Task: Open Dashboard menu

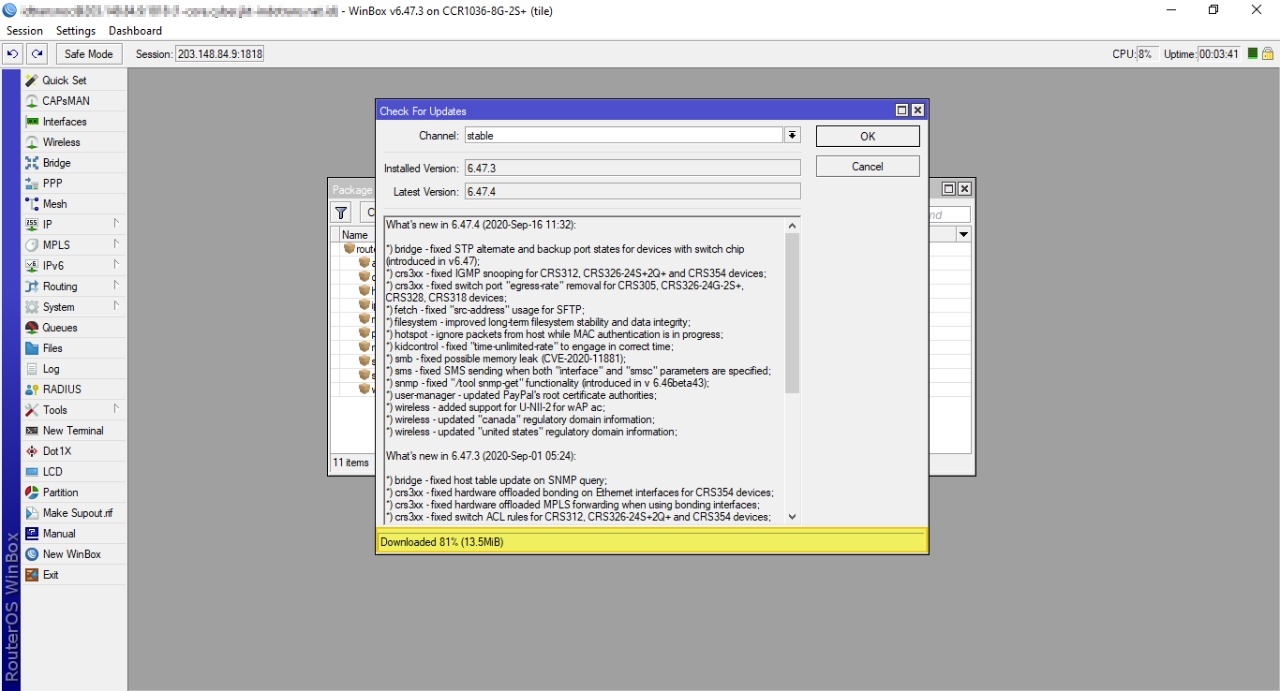Action: pyautogui.click(x=135, y=31)
